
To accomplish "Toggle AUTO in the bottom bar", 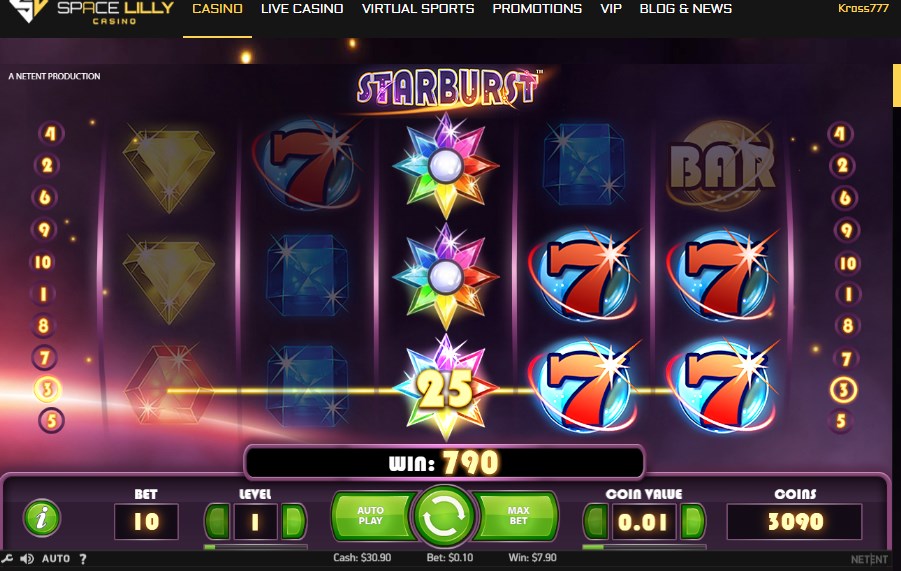I will coord(56,559).
